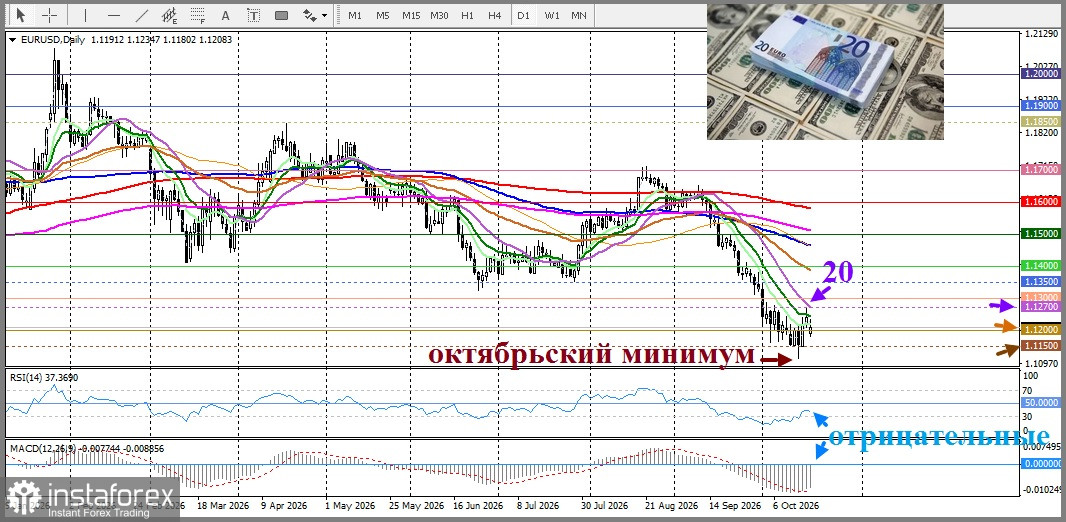Click the RSI(14) 37.3690 indicator label
The height and width of the screenshot is (522, 1066).
44,377
